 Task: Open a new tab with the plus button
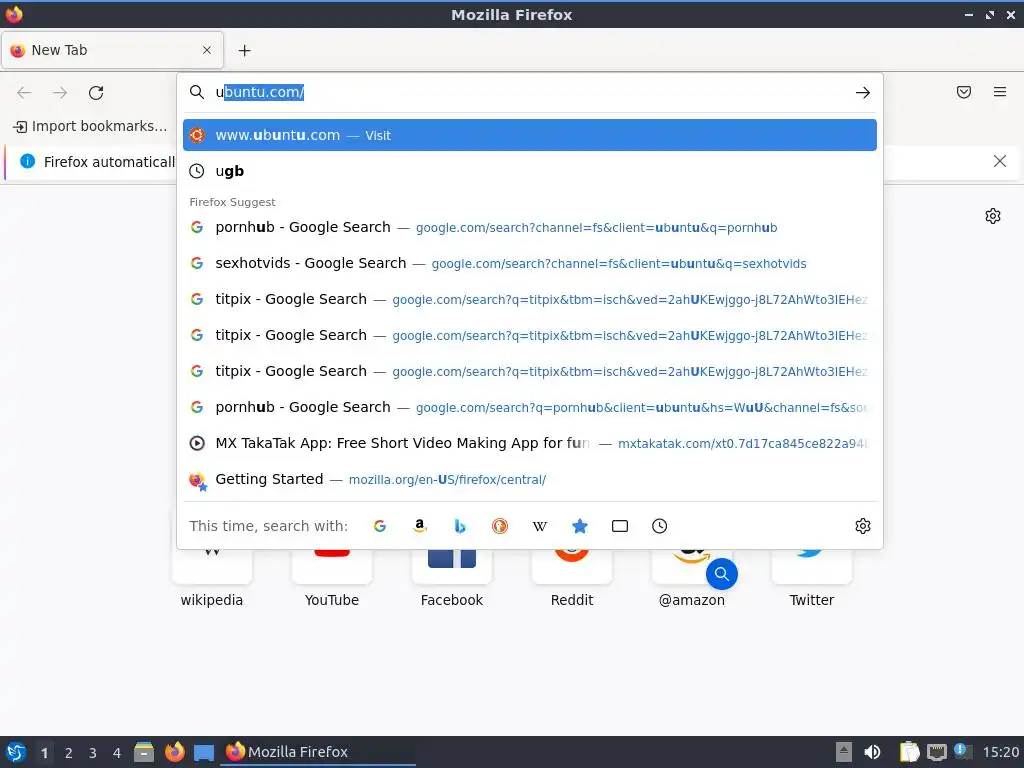244,50
